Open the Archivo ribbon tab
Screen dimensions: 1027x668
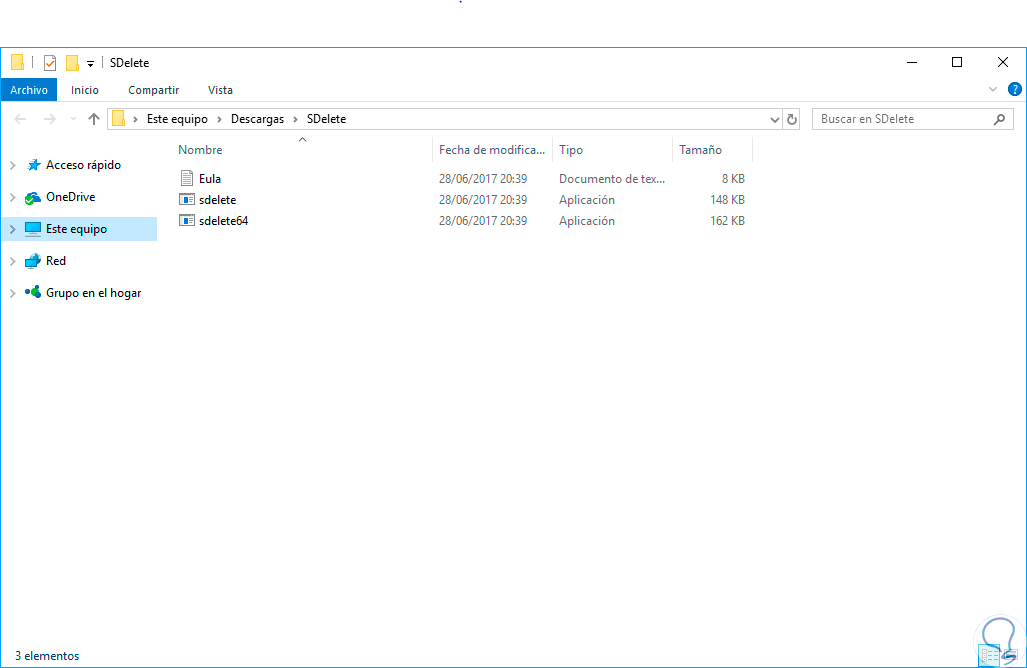coord(29,90)
